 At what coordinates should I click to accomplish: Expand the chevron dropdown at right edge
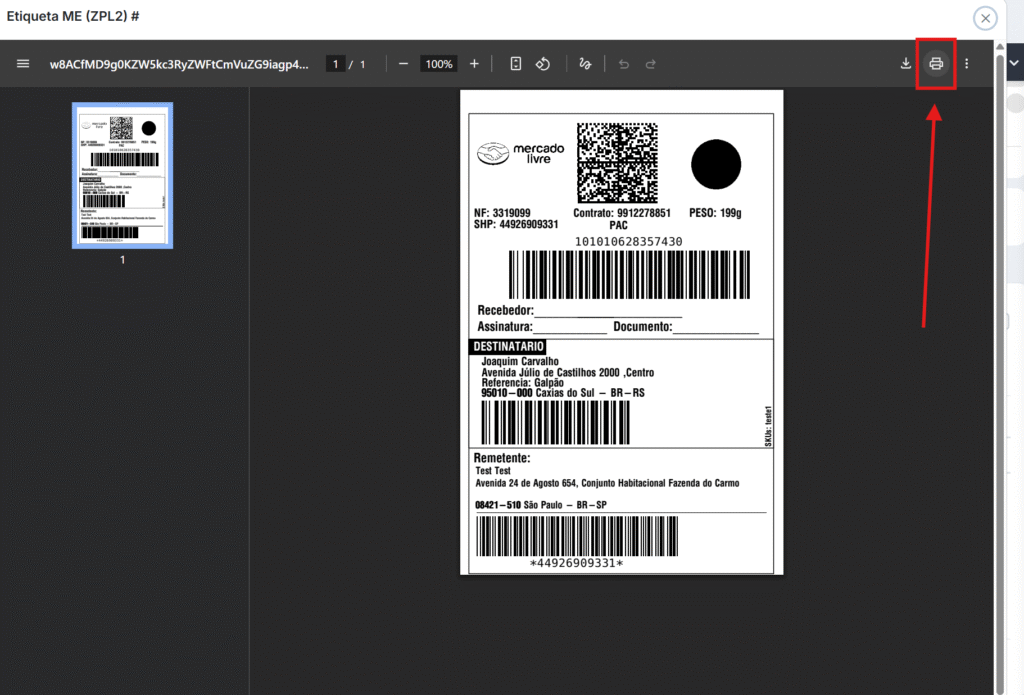point(1014,62)
